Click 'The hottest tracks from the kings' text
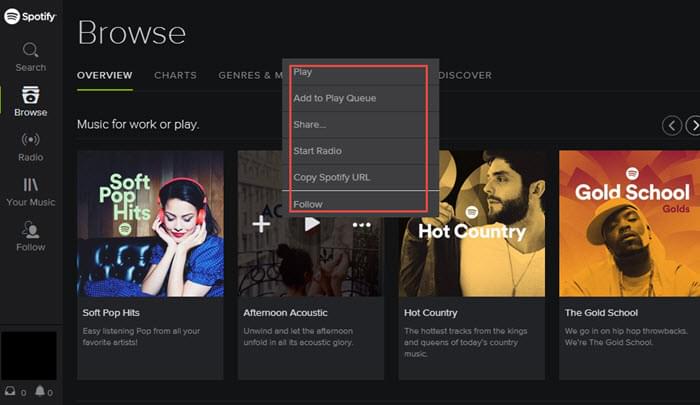The image size is (700, 405). pyautogui.click(x=466, y=342)
